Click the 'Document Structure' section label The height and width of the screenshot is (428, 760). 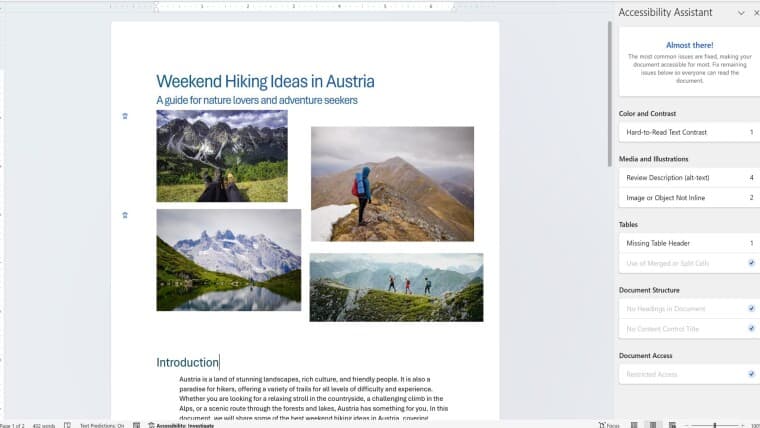(x=649, y=290)
